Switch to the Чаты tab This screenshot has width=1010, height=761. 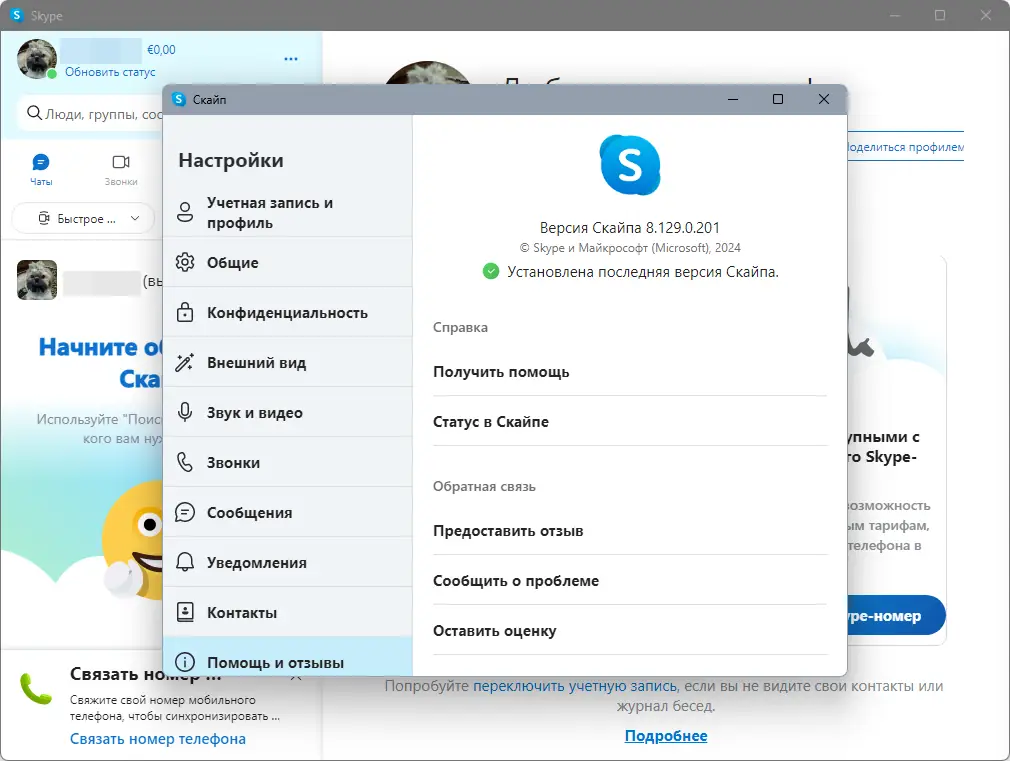point(41,170)
